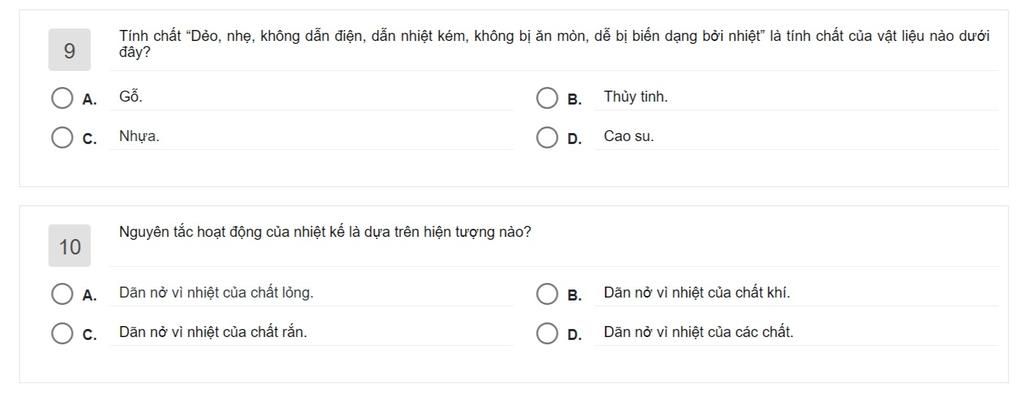This screenshot has width=1024, height=397.
Task: Select radio button A for question 9
Action: (x=62, y=99)
